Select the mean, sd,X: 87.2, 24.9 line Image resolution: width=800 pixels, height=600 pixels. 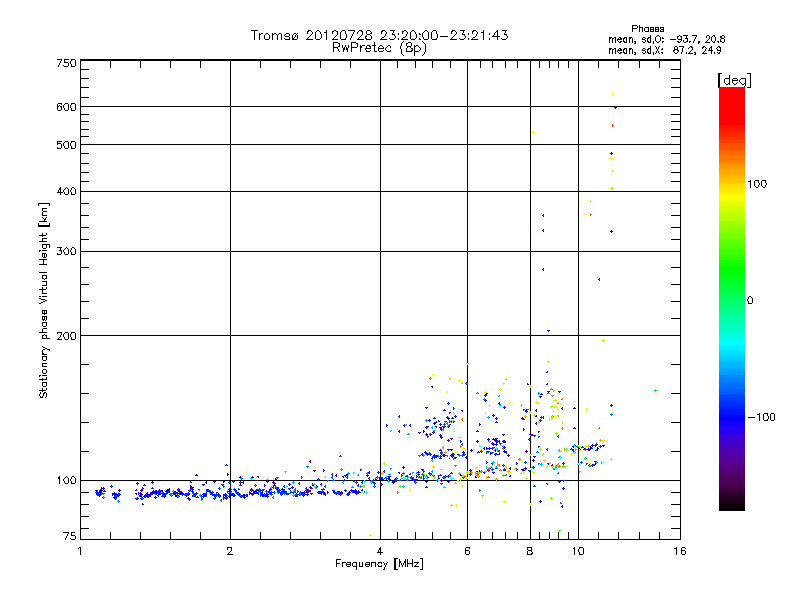pyautogui.click(x=664, y=51)
